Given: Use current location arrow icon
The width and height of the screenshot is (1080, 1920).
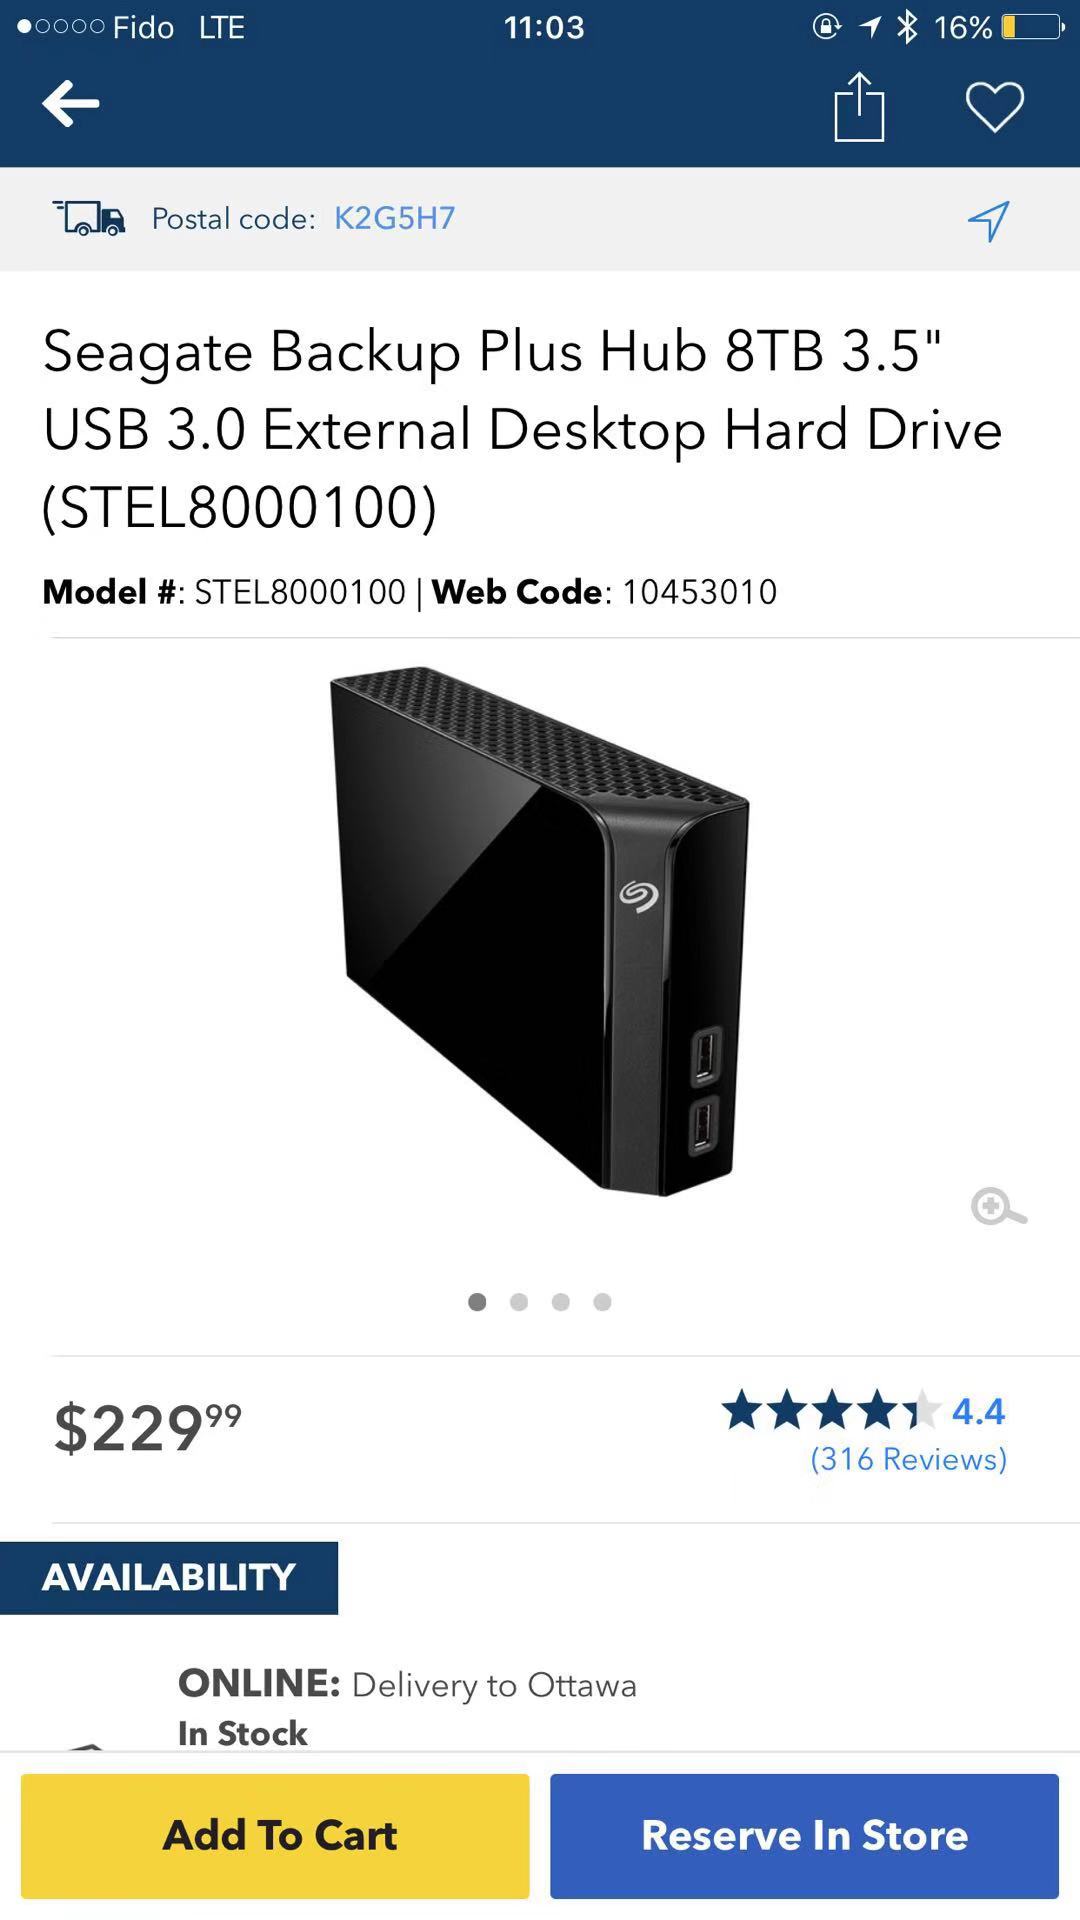Looking at the screenshot, I should [x=988, y=220].
